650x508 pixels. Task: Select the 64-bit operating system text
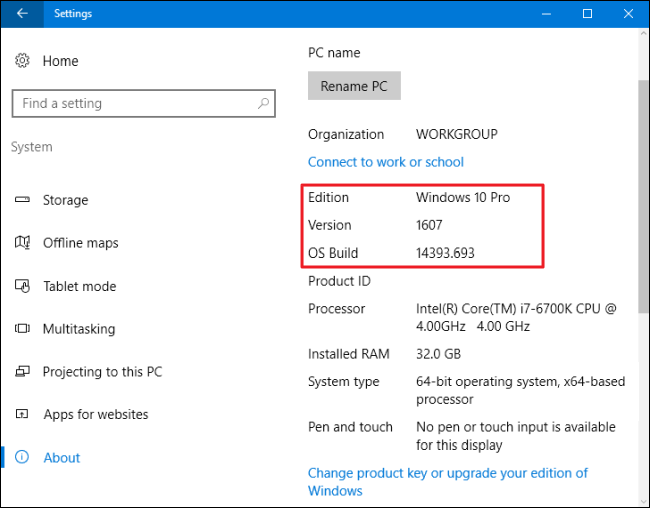coord(520,390)
